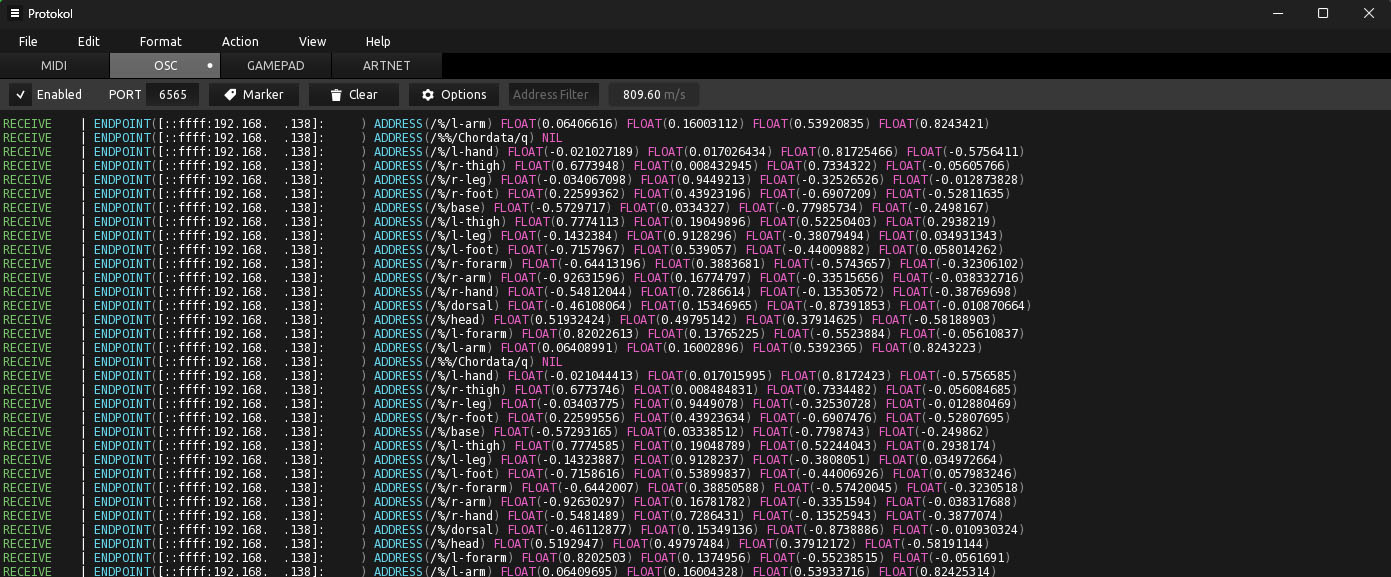Click the 809.60 m/s message rate readout
Viewport: 1391px width, 577px height.
click(x=654, y=95)
